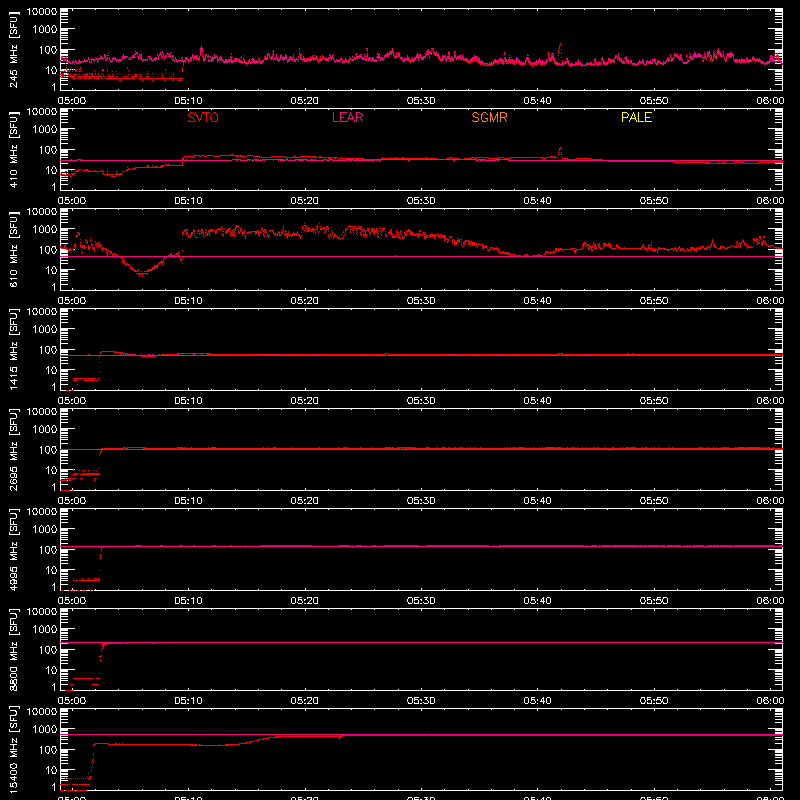The width and height of the screenshot is (800, 800).
Task: Click 06:00 tick label under 610 MHz plot
Action: pos(770,301)
